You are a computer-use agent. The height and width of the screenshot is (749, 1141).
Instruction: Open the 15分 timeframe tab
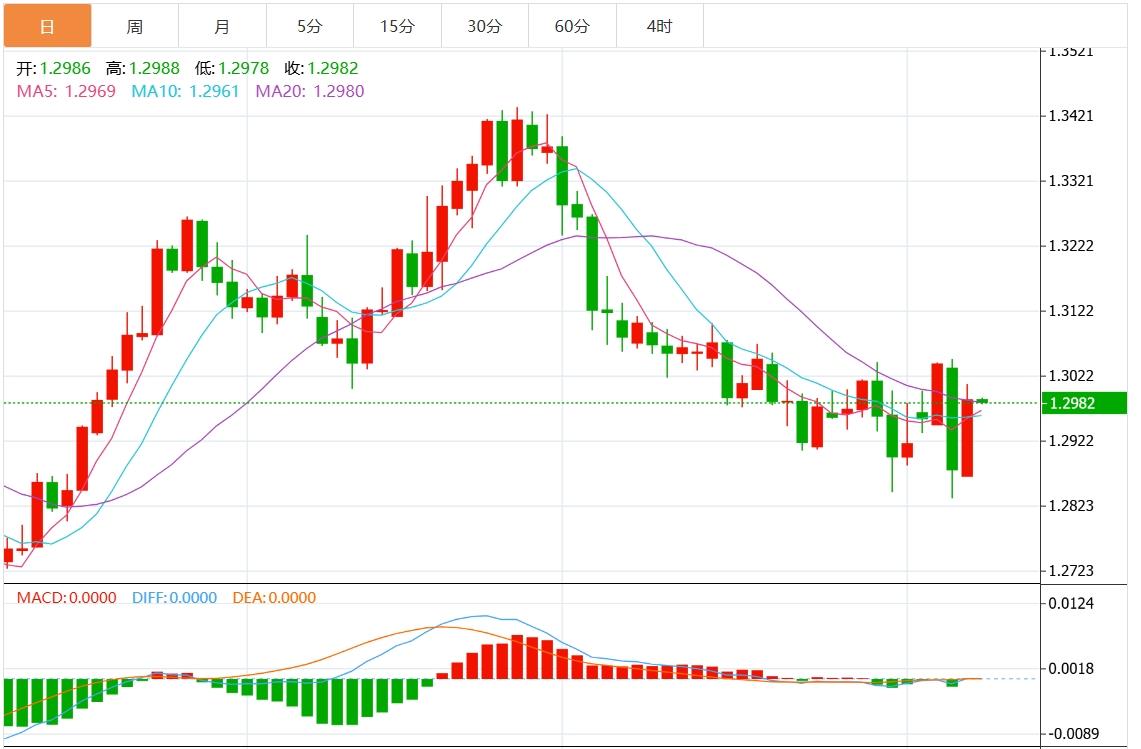(397, 26)
